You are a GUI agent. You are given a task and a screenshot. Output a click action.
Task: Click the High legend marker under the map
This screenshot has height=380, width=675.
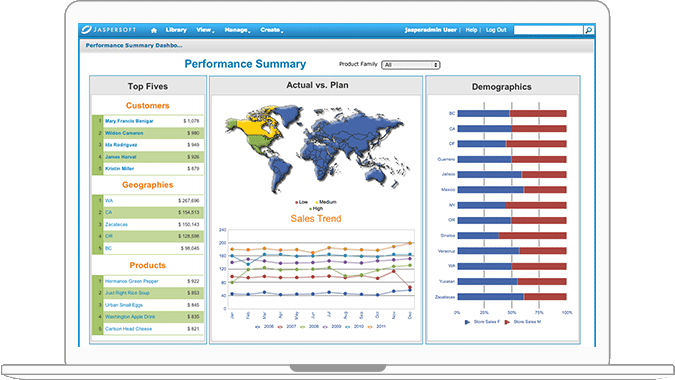point(310,209)
